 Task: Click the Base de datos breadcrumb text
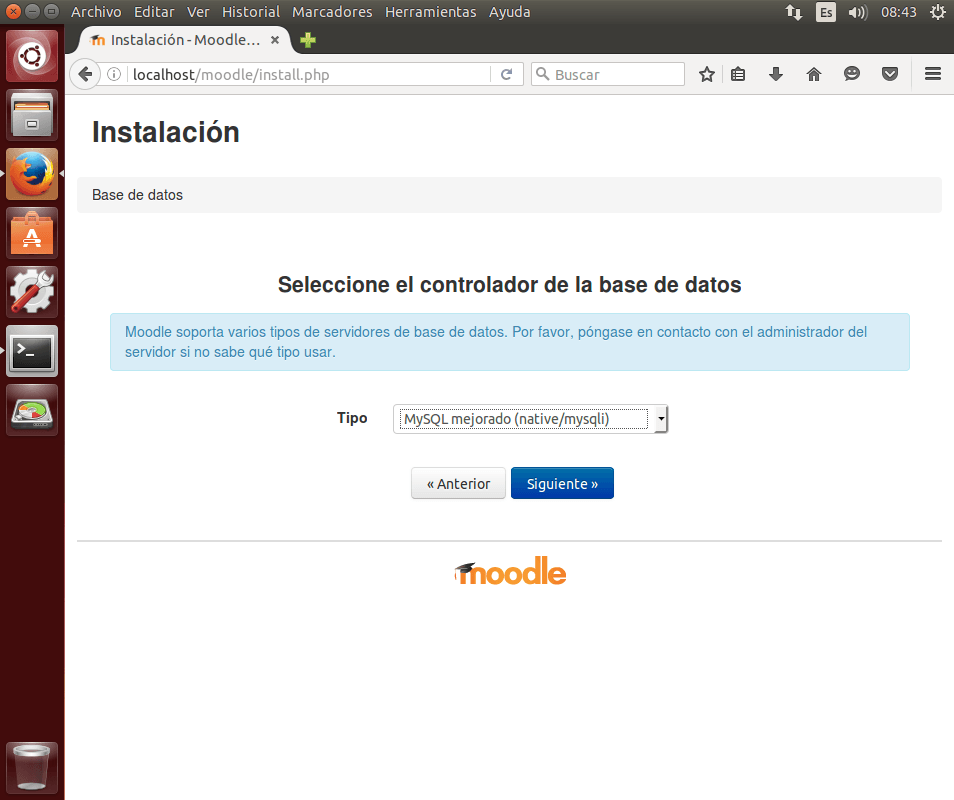[138, 195]
